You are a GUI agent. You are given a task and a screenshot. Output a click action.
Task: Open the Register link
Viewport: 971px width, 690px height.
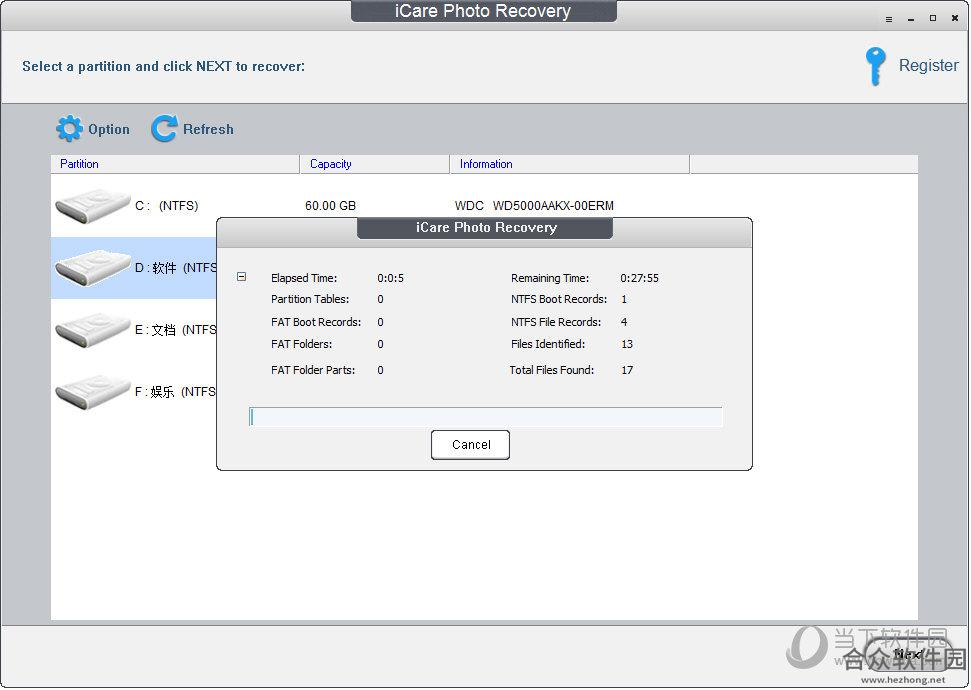pos(928,66)
